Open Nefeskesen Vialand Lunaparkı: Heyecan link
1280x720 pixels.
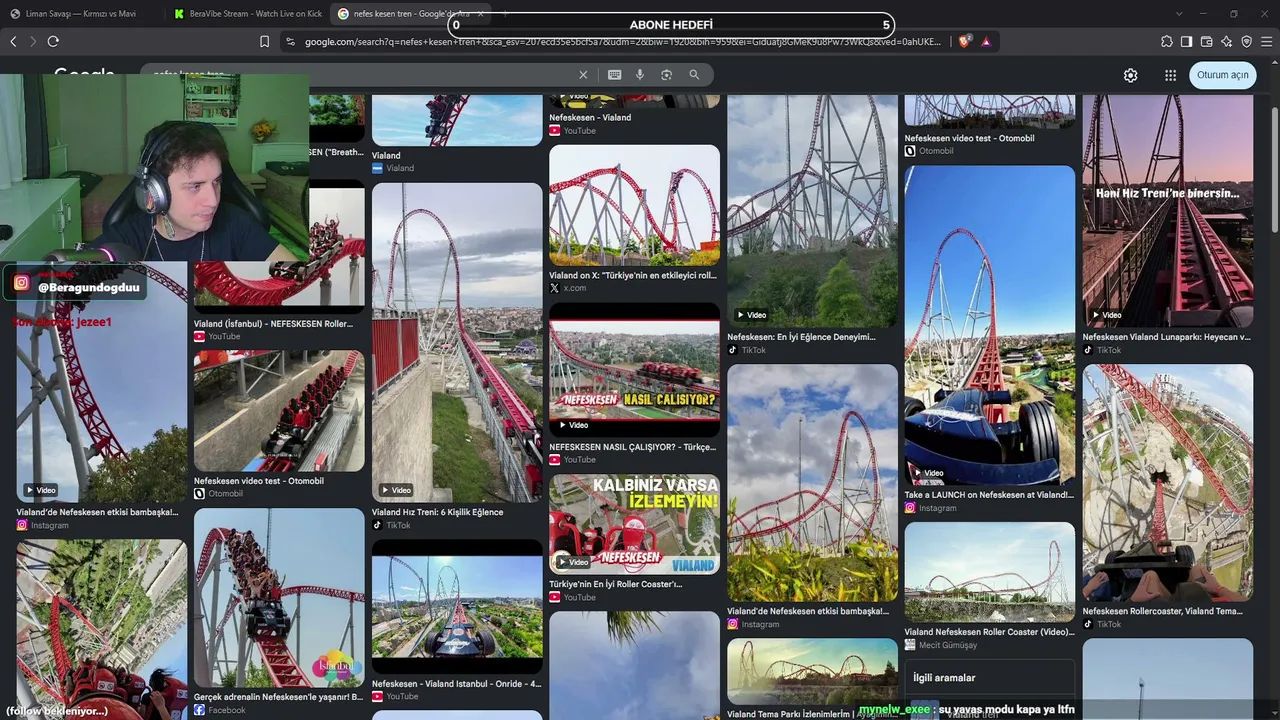(x=1166, y=337)
